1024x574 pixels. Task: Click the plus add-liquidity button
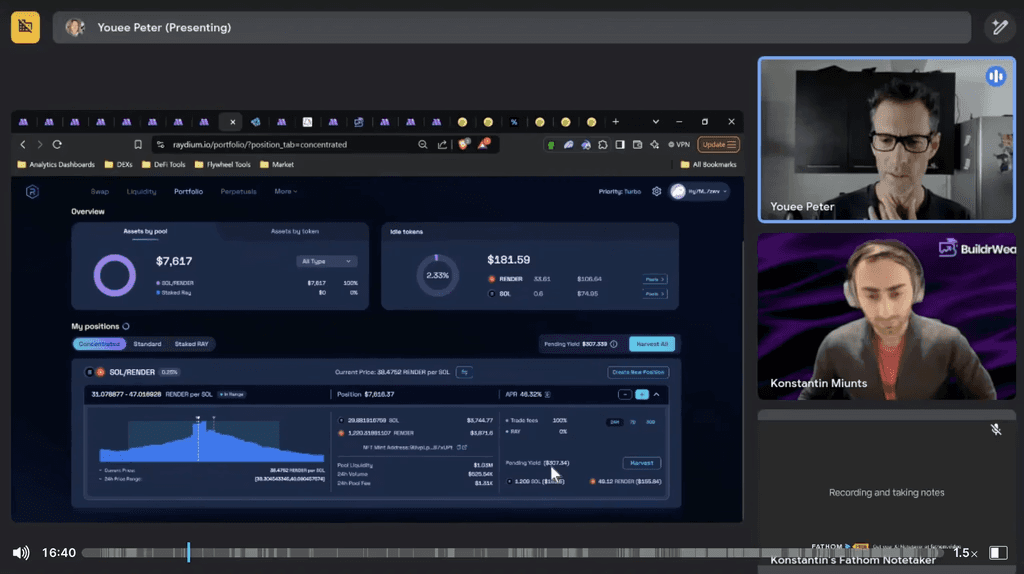(642, 394)
